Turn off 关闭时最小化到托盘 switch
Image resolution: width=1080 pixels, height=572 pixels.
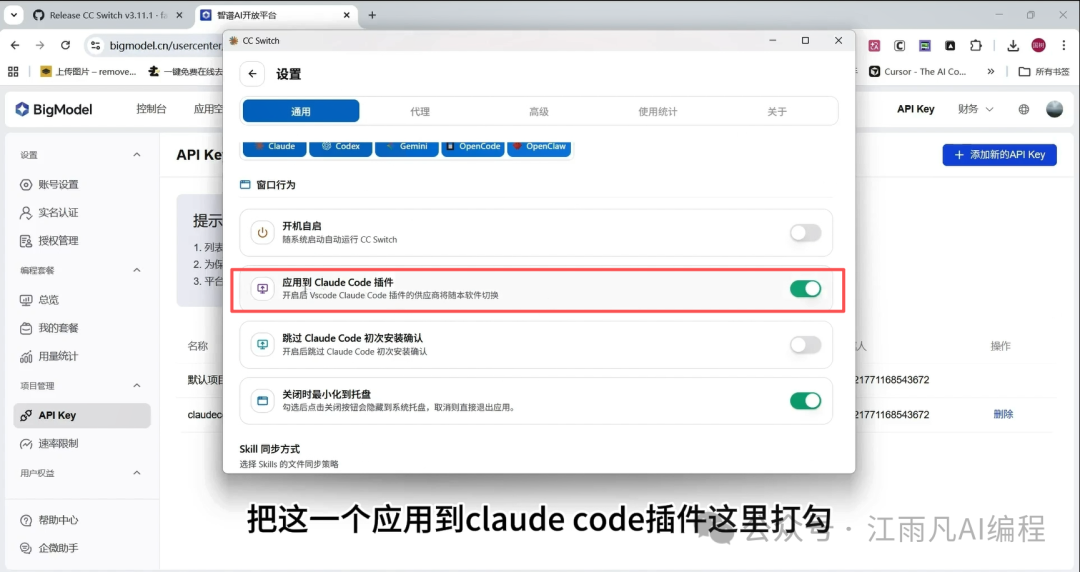805,400
